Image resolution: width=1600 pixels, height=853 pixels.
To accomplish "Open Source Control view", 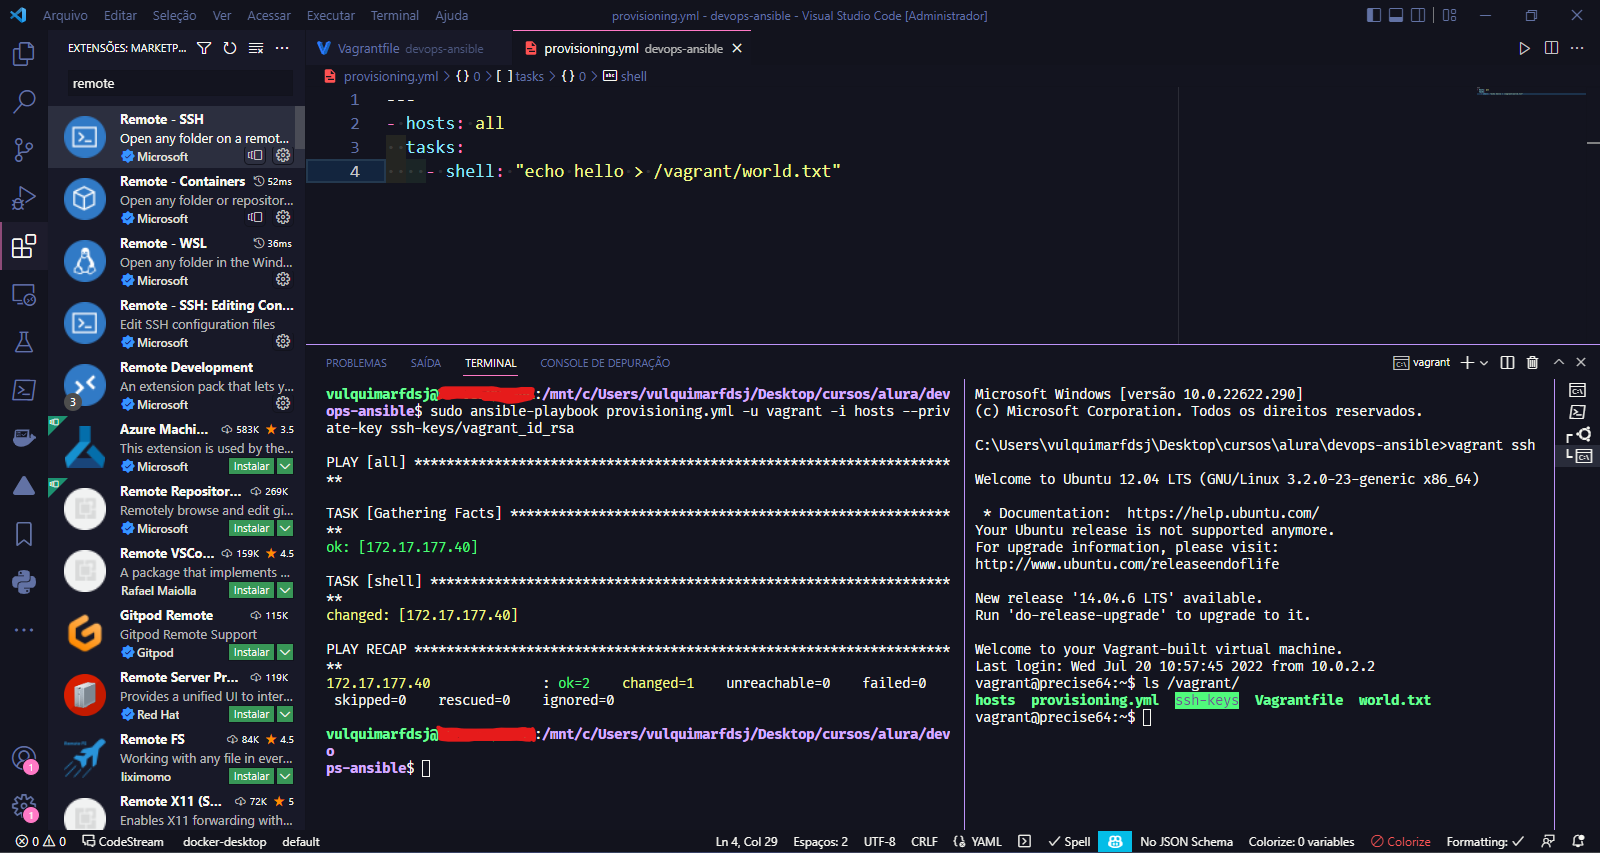I will pyautogui.click(x=24, y=150).
